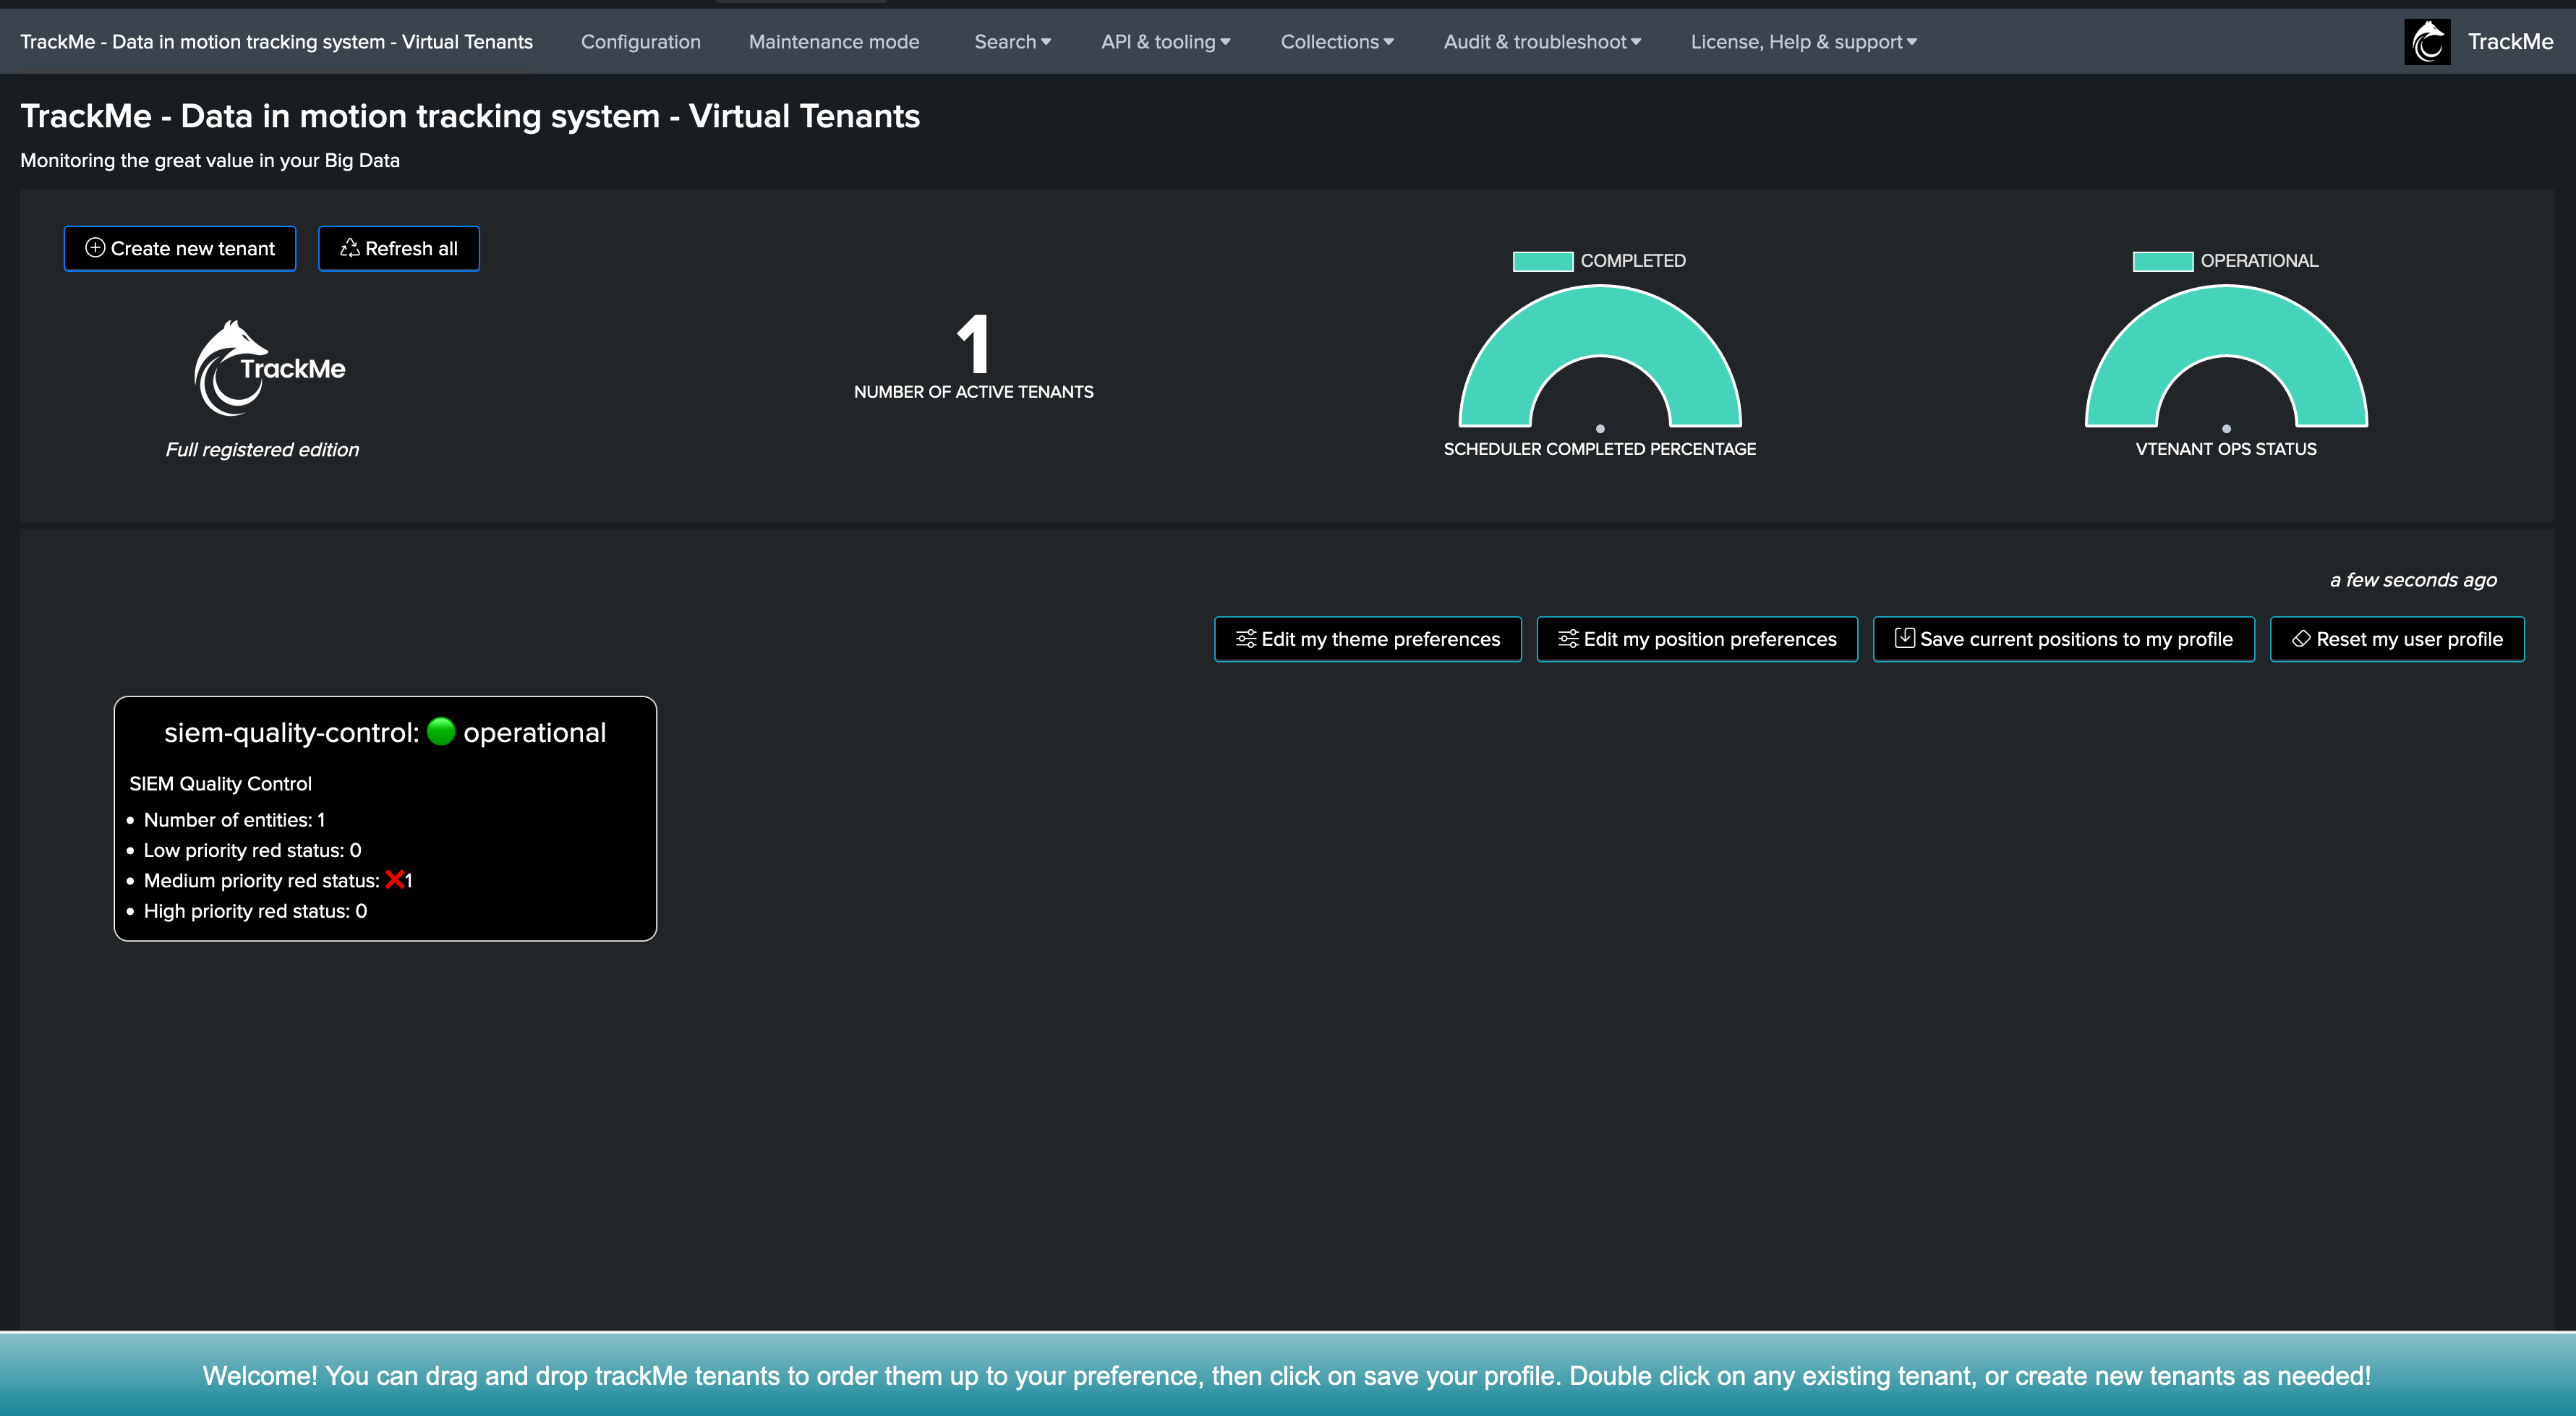Select the siem-quality-control tenant card
2576x1416 pixels.
(x=385, y=818)
